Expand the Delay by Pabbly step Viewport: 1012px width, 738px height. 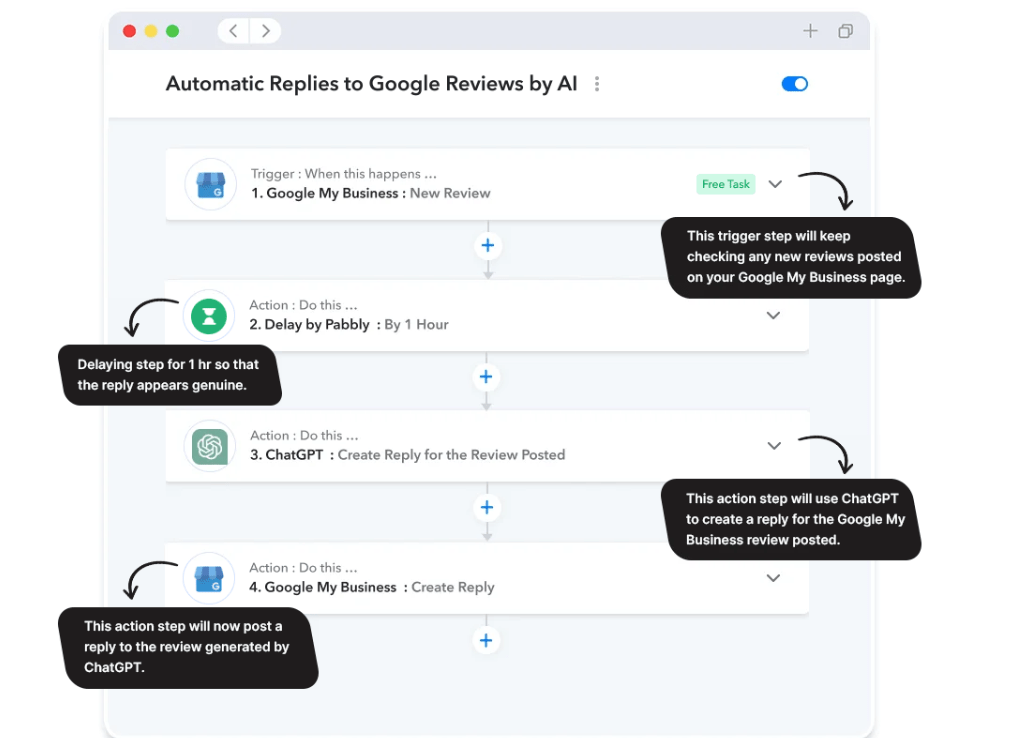[773, 316]
